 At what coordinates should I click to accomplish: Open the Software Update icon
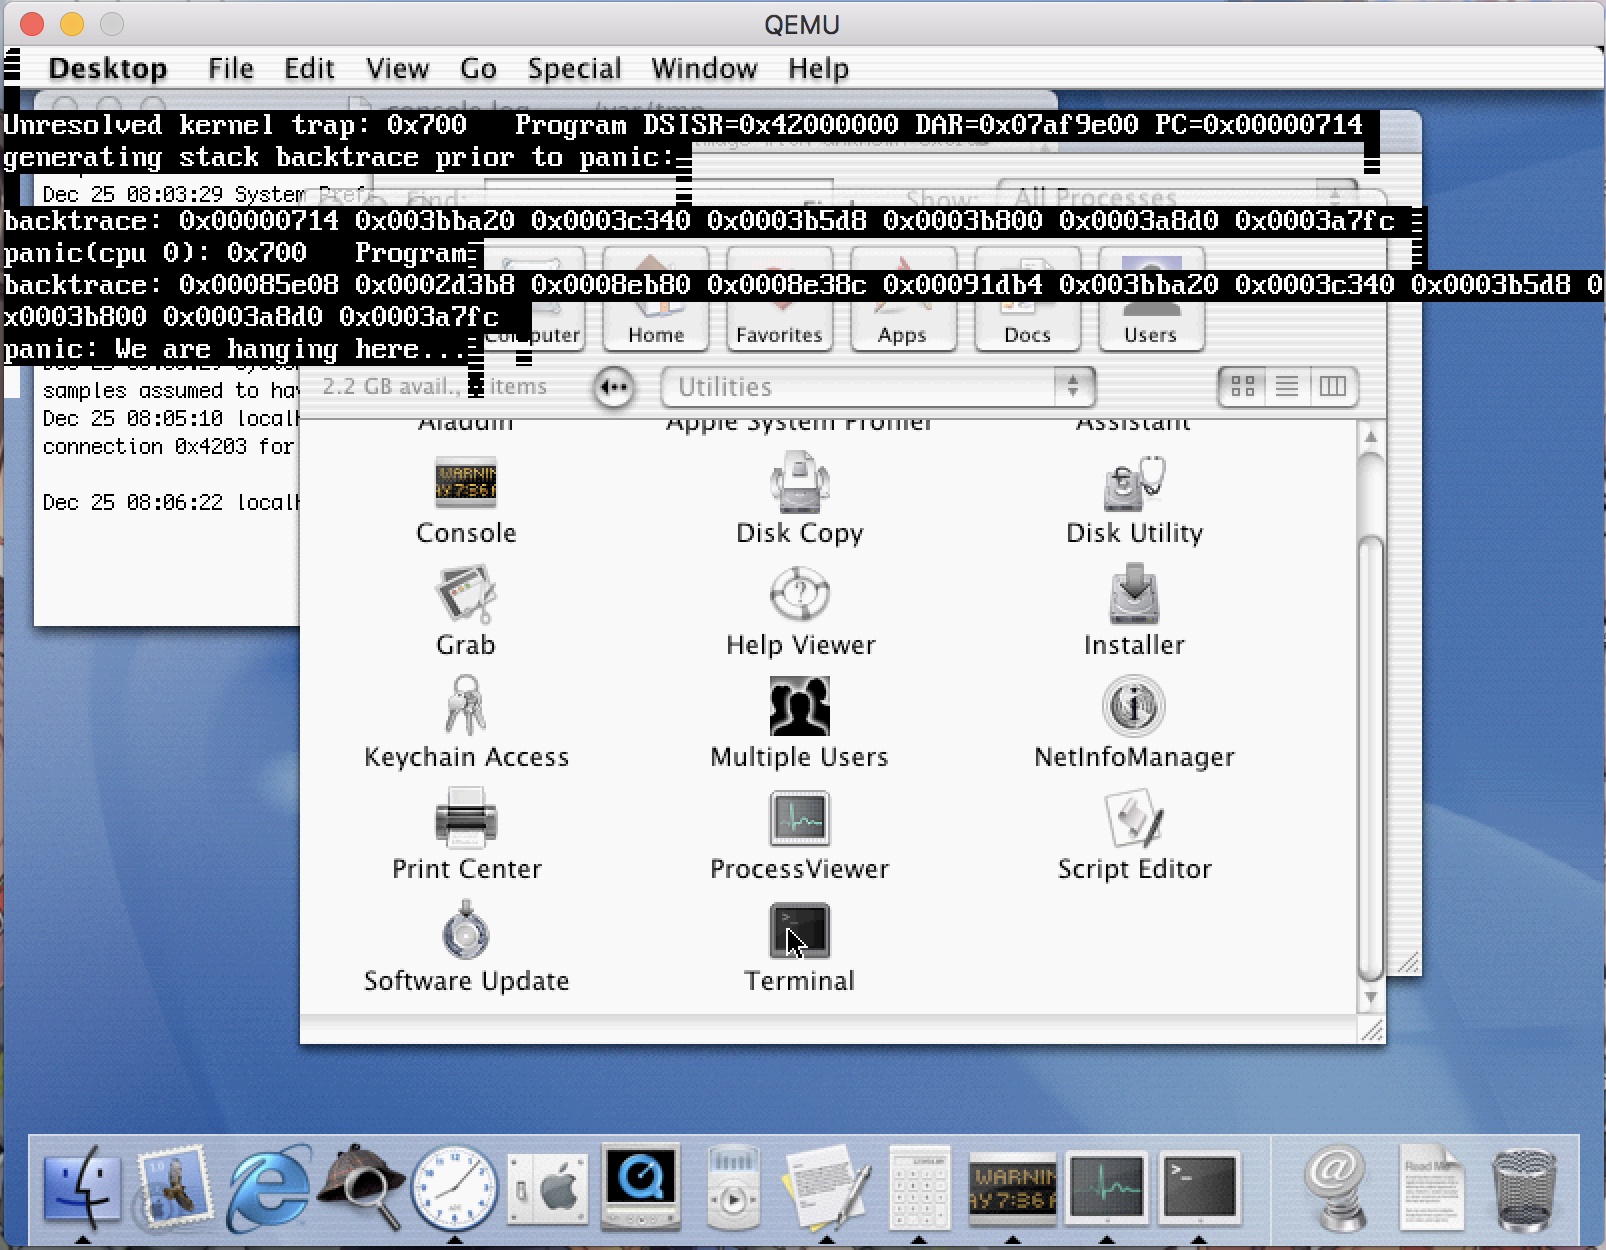tap(466, 930)
